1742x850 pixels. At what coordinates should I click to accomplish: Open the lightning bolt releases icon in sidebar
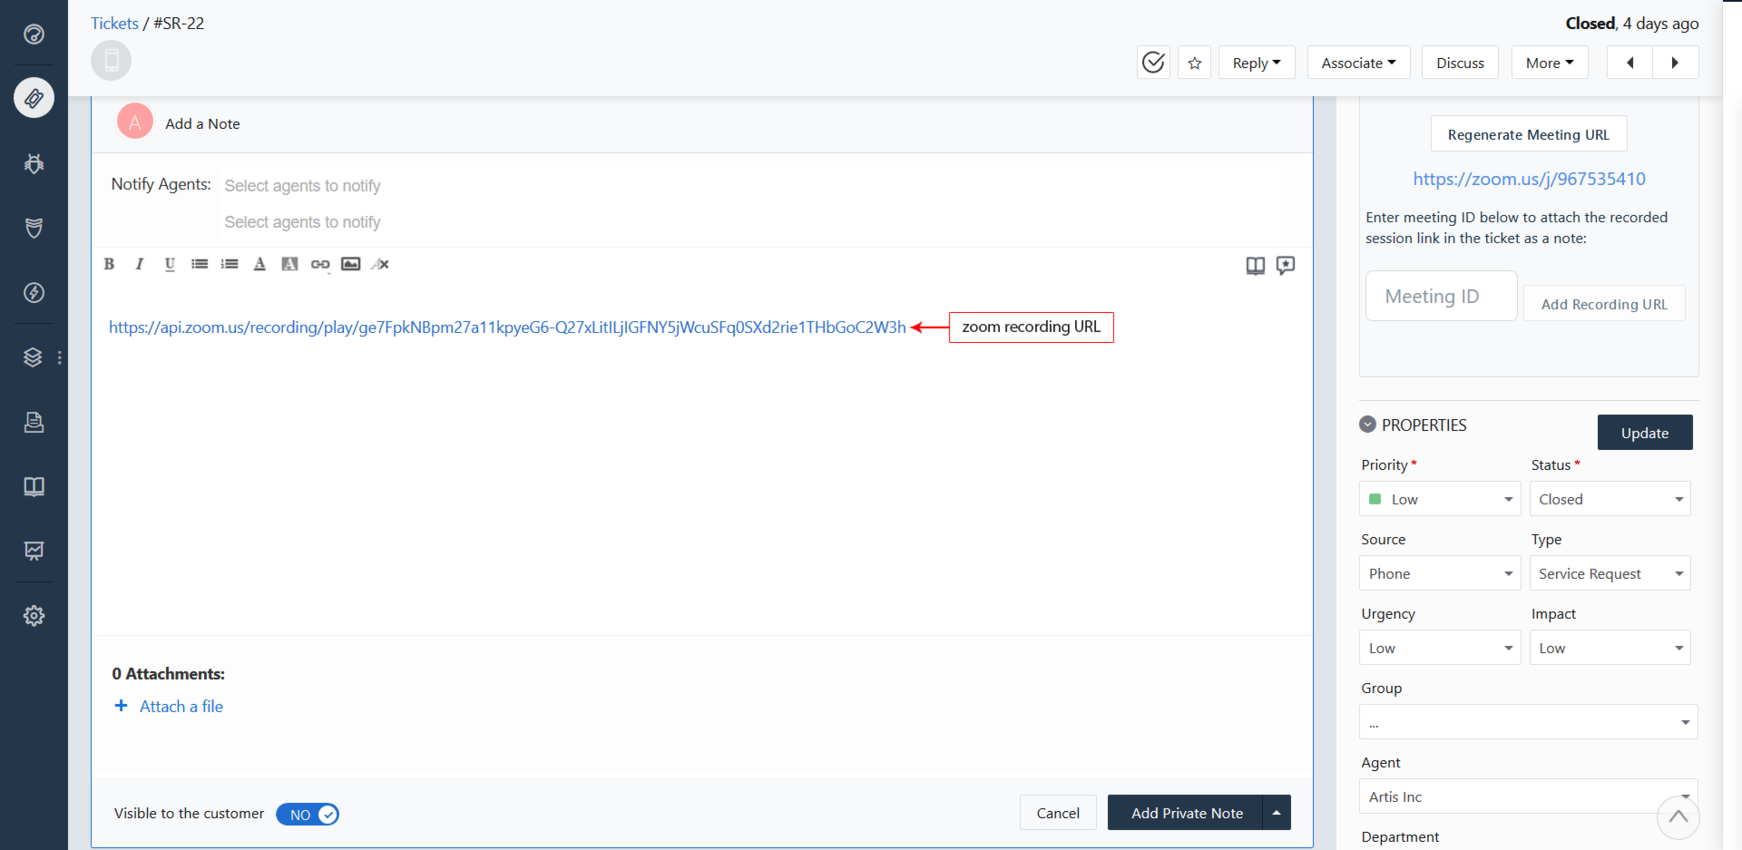tap(34, 293)
